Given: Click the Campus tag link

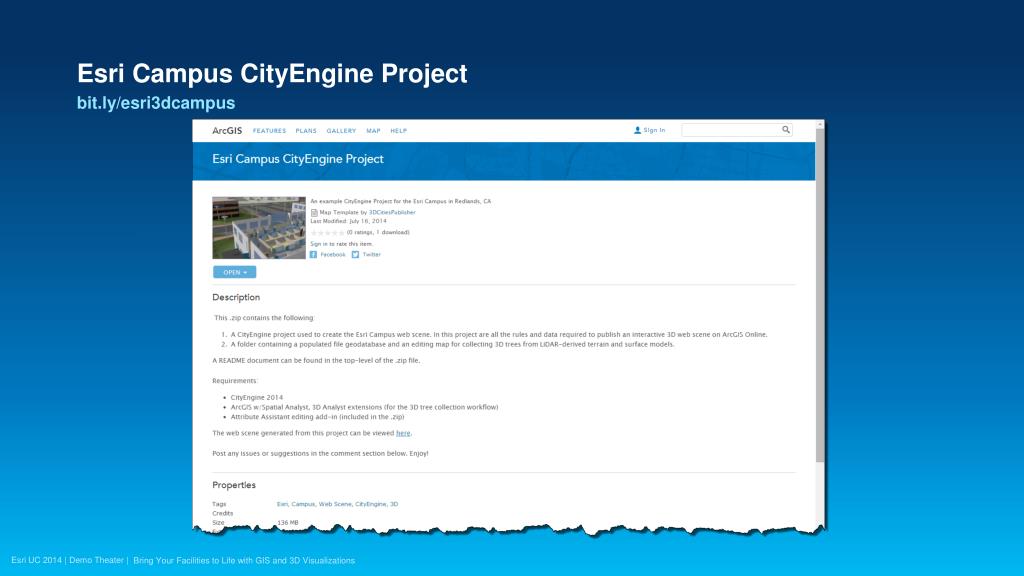Looking at the screenshot, I should click(x=303, y=504).
